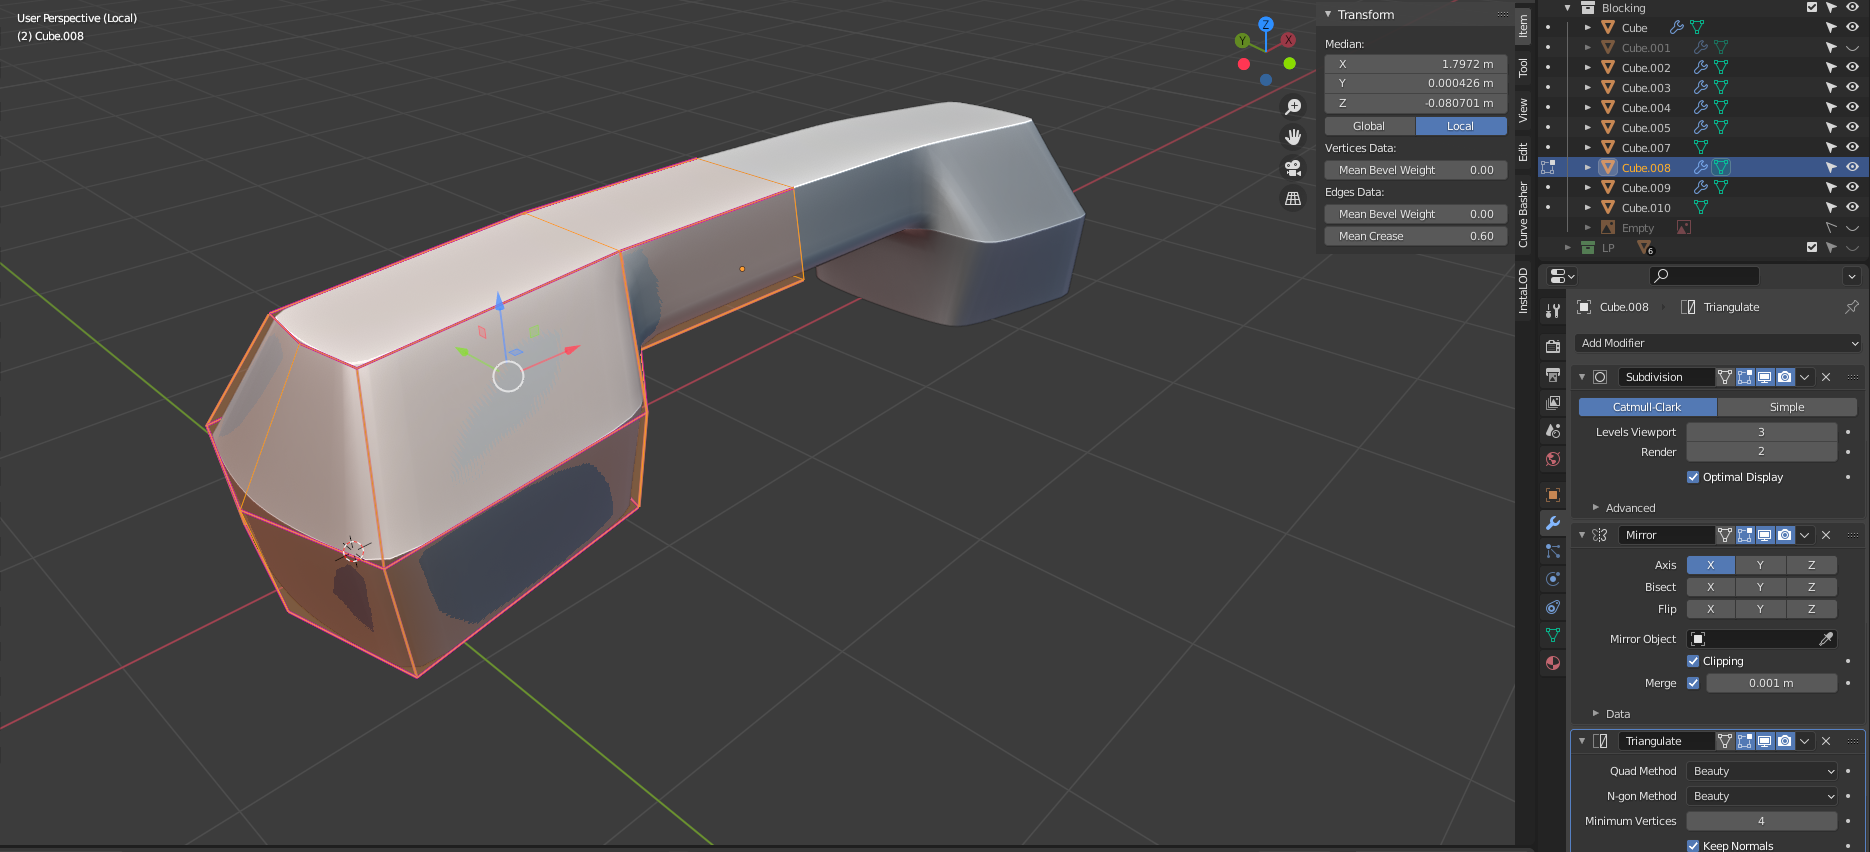This screenshot has width=1870, height=852.
Task: Toggle Mirror modifier viewport display icon
Action: tap(1765, 535)
